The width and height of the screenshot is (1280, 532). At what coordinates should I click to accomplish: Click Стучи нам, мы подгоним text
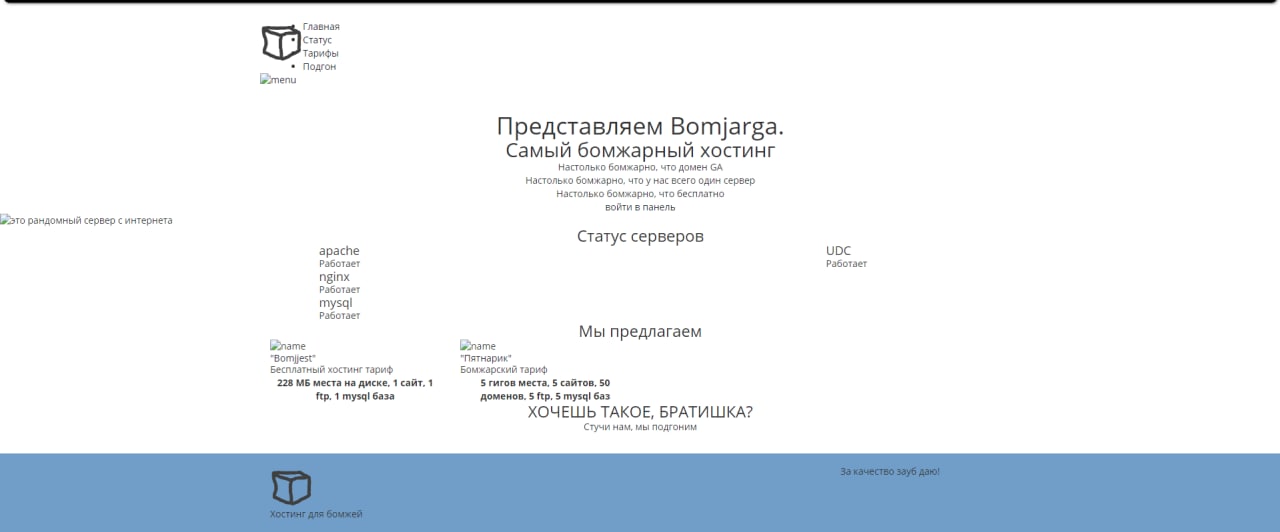[640, 427]
